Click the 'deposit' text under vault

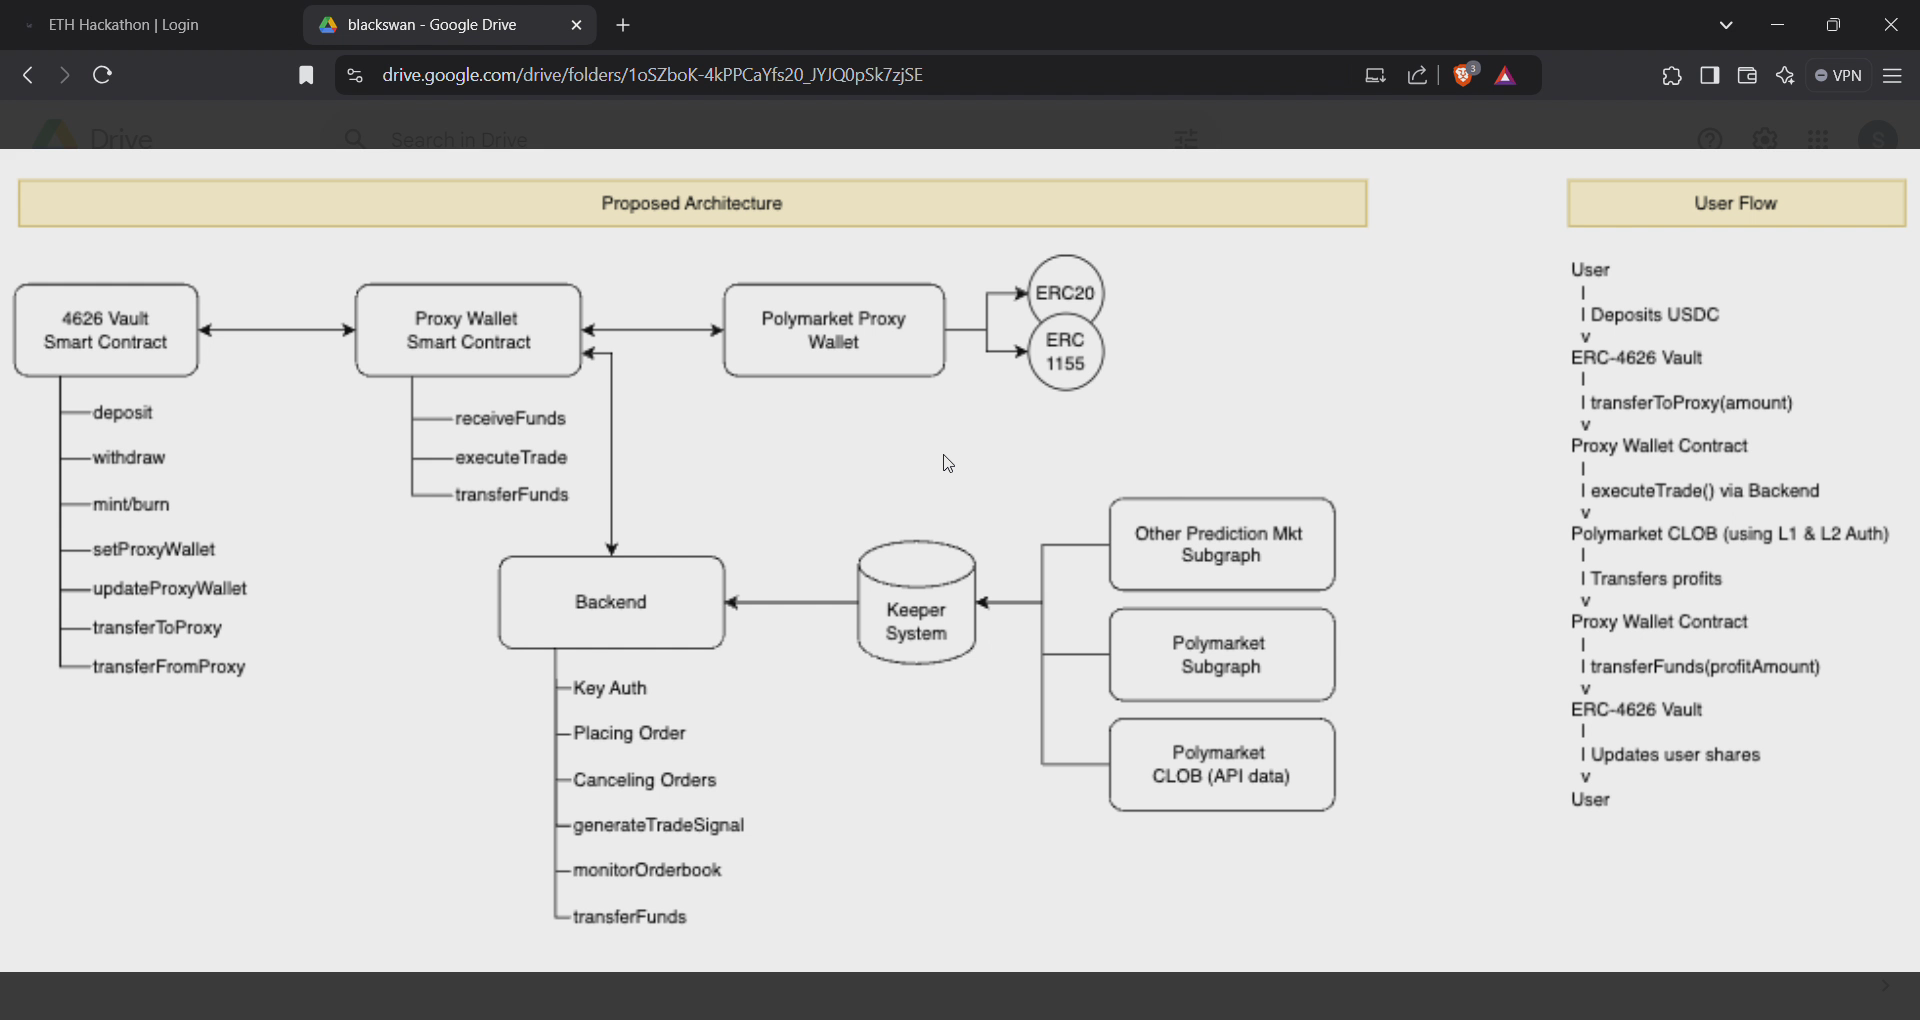point(122,413)
